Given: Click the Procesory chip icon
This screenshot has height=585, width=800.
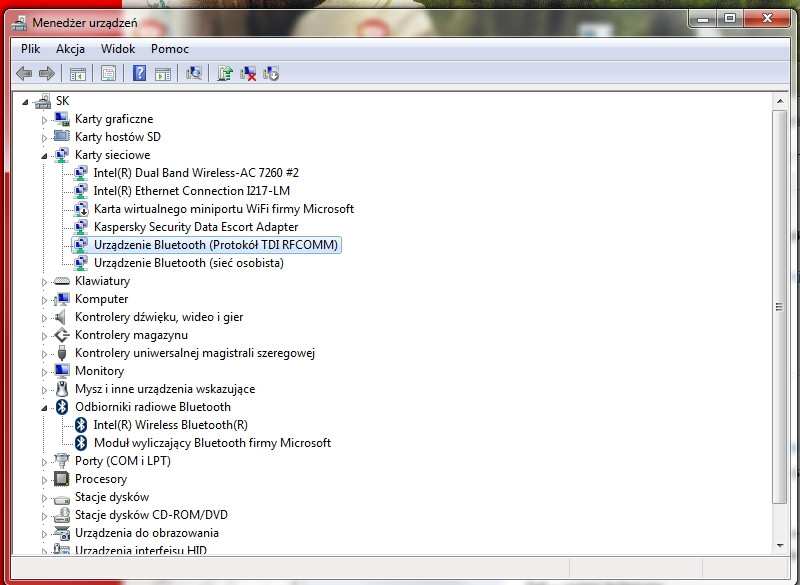Looking at the screenshot, I should pos(62,479).
